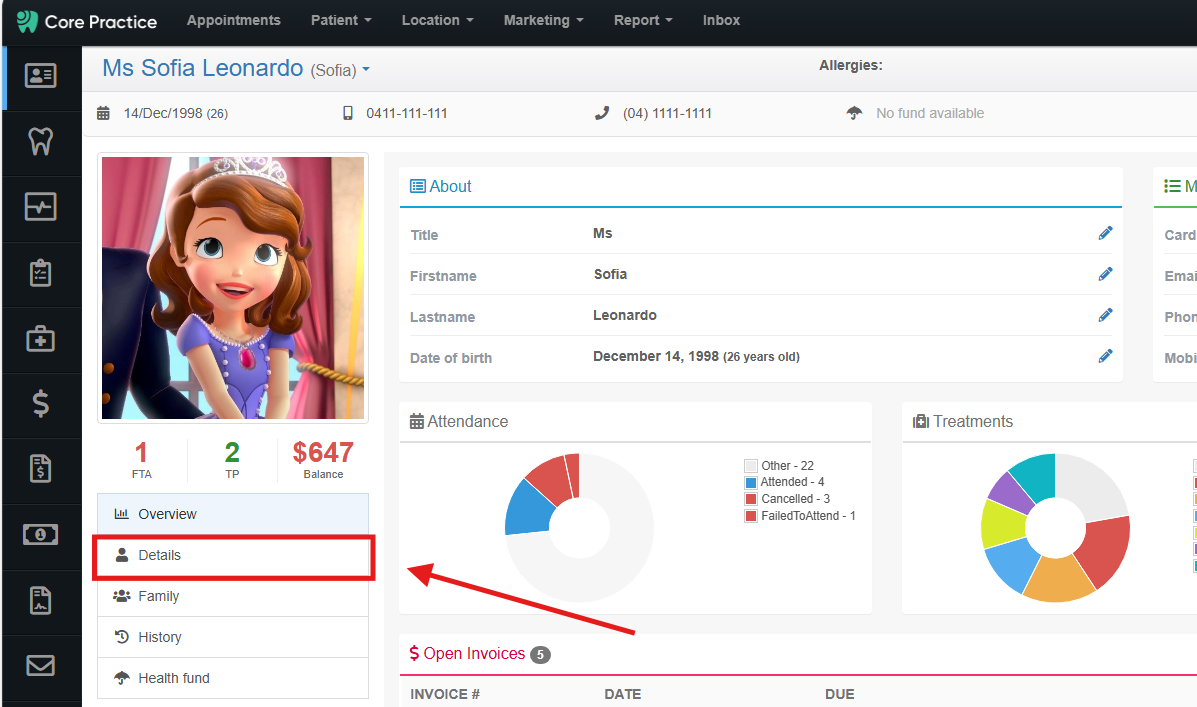Viewport: 1197px width, 707px height.
Task: Click the landline phone handset icon
Action: [x=602, y=114]
